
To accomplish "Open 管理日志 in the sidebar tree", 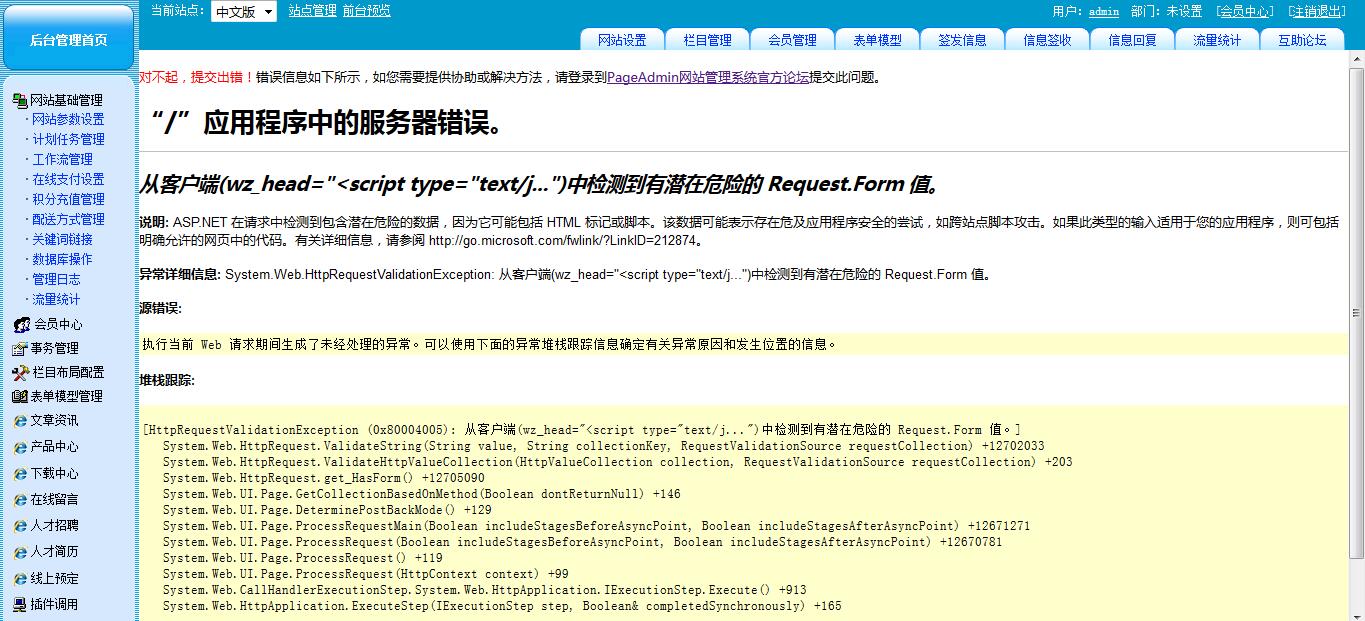I will (56, 279).
